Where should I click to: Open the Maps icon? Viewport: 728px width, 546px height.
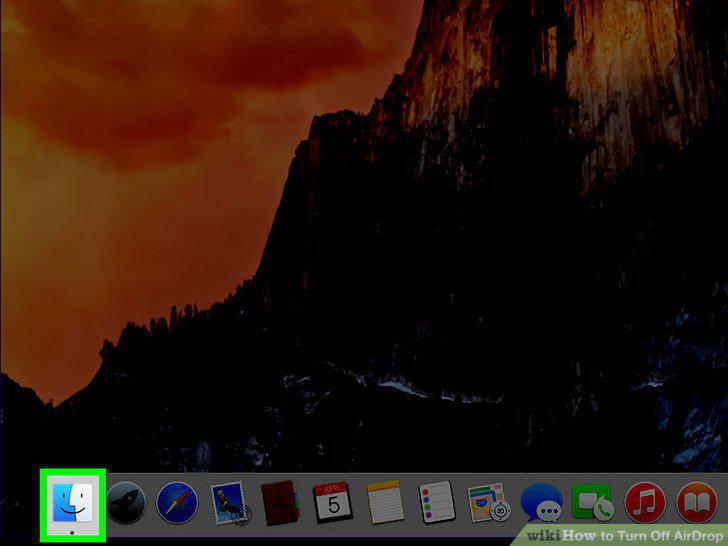point(488,503)
